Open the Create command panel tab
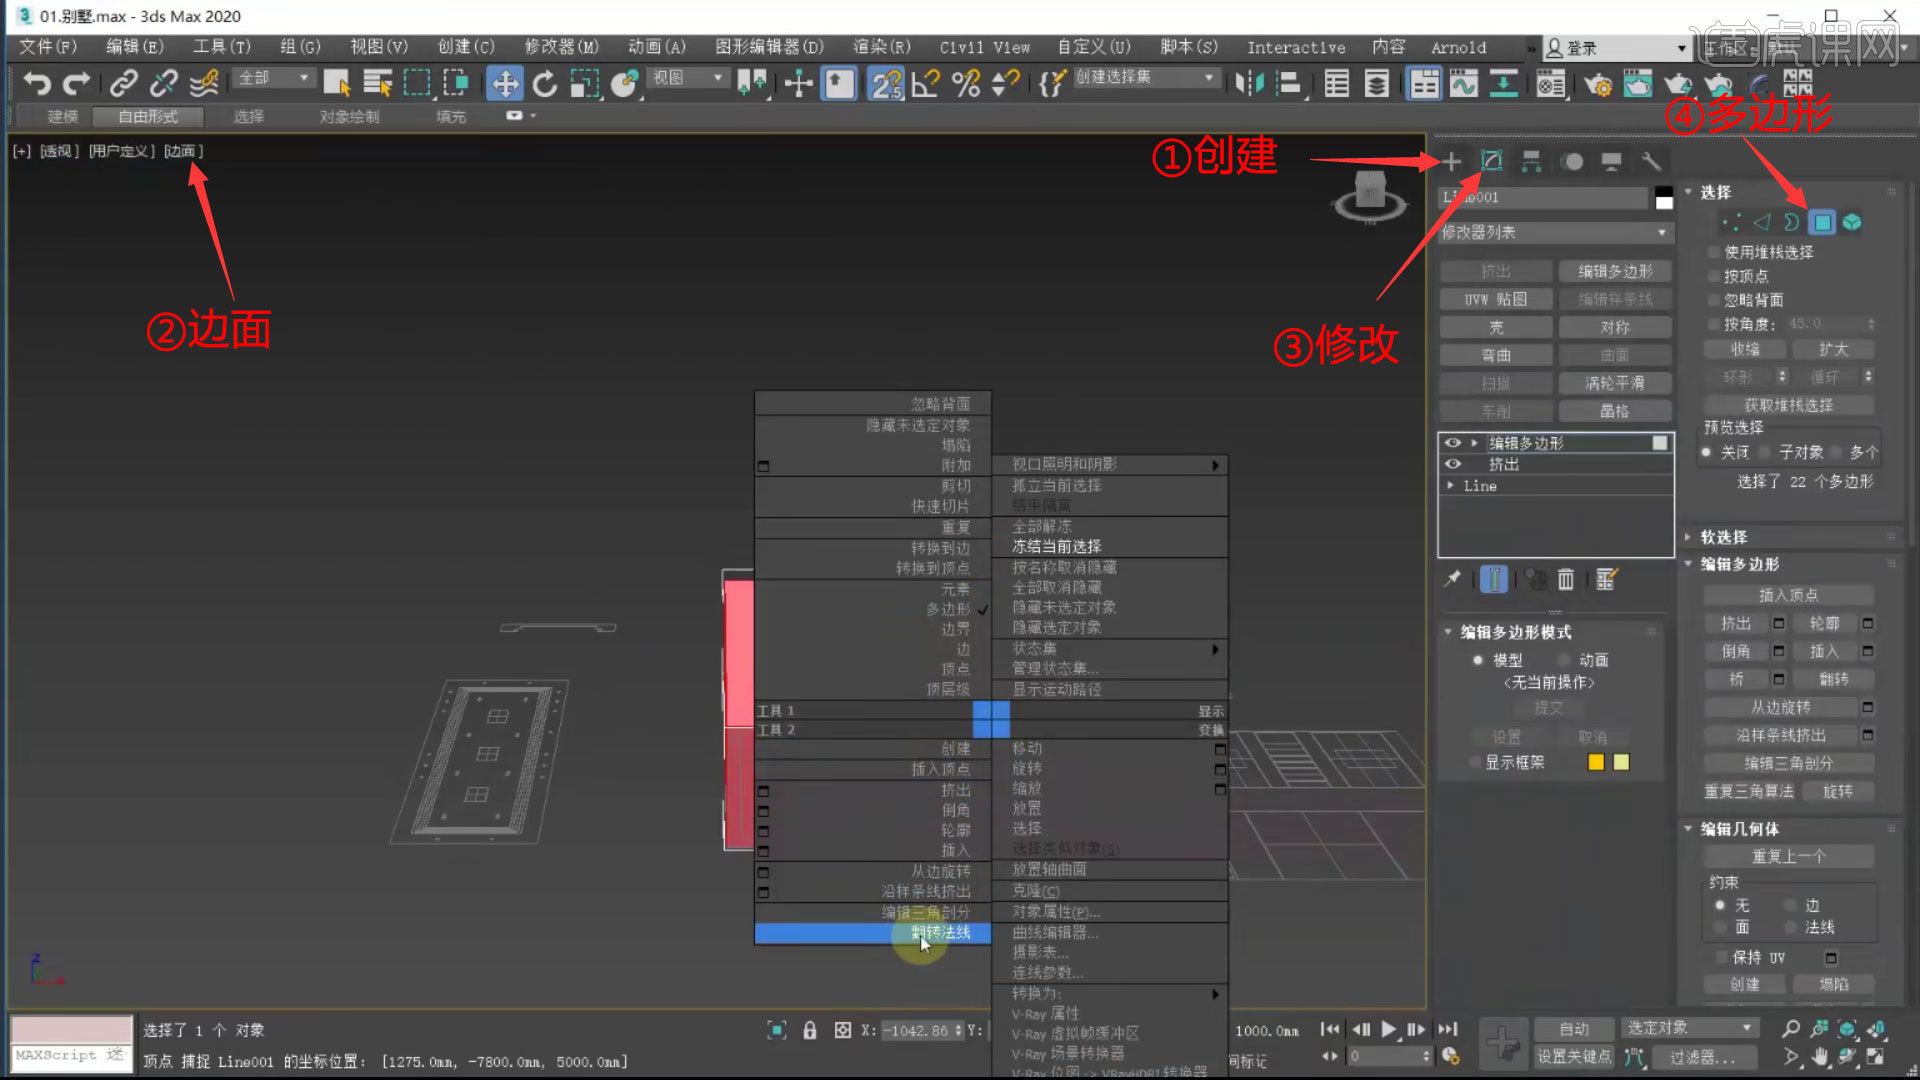The height and width of the screenshot is (1080, 1920). [x=1452, y=161]
